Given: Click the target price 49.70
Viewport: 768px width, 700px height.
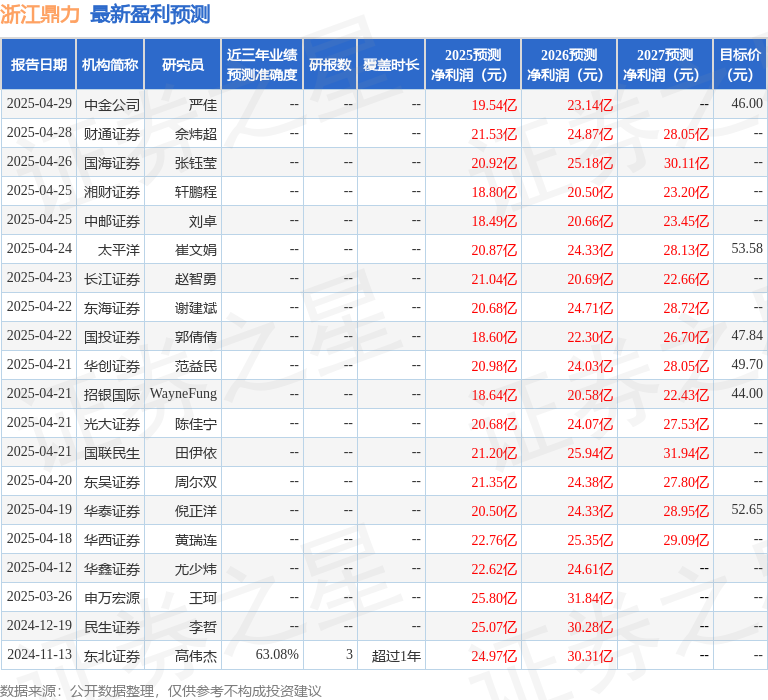Looking at the screenshot, I should [x=747, y=364].
